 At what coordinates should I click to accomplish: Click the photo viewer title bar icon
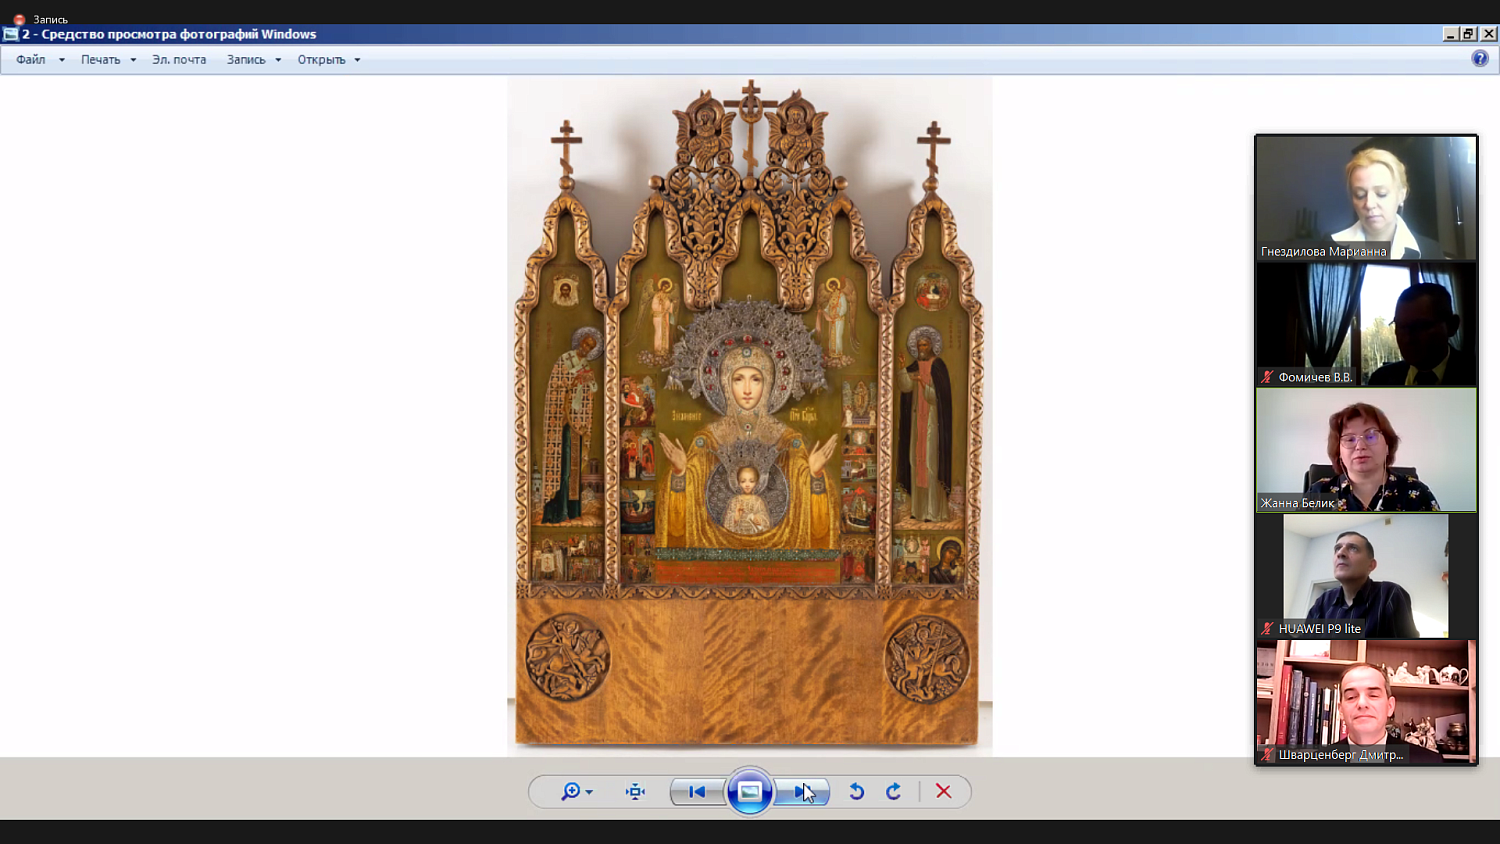click(11, 34)
